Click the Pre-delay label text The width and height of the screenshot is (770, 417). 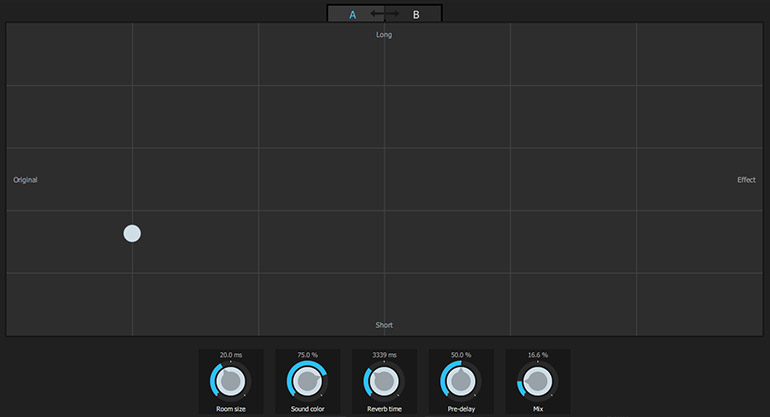[x=461, y=409]
